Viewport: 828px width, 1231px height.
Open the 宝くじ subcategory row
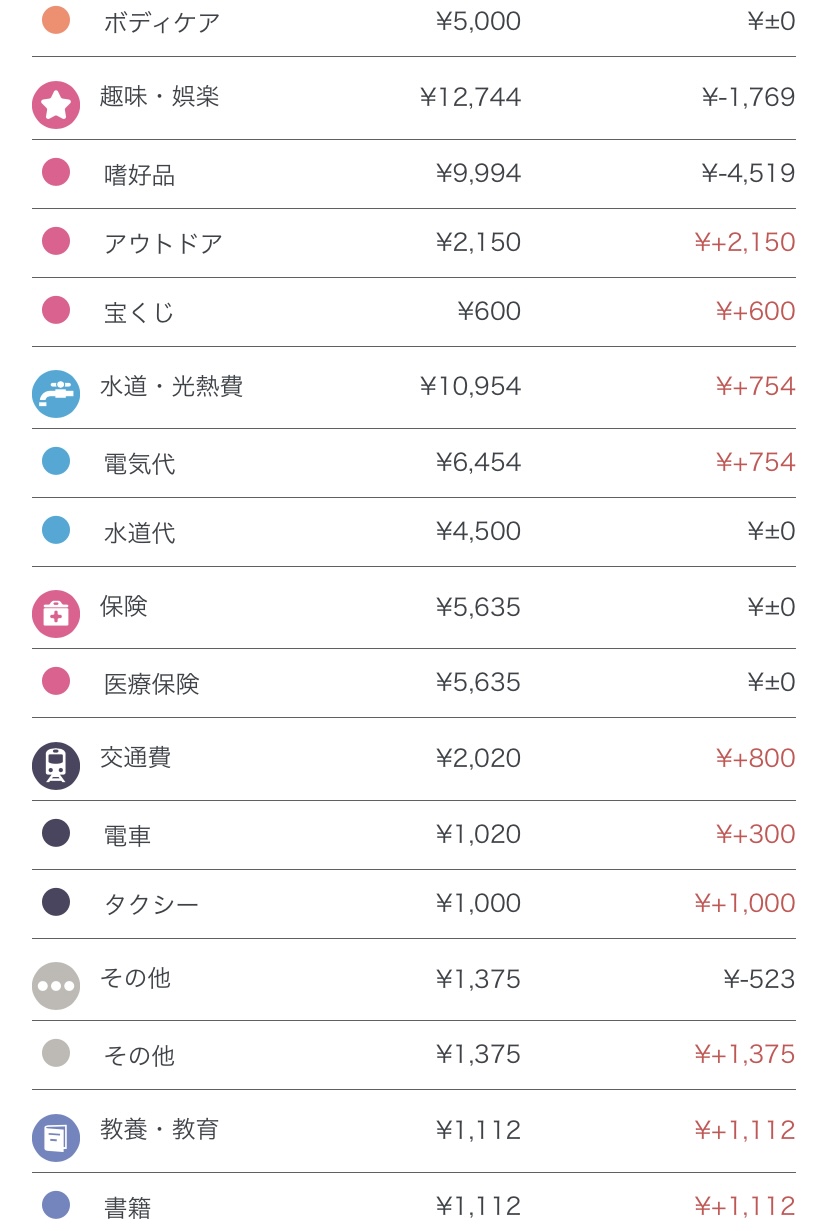(x=139, y=312)
